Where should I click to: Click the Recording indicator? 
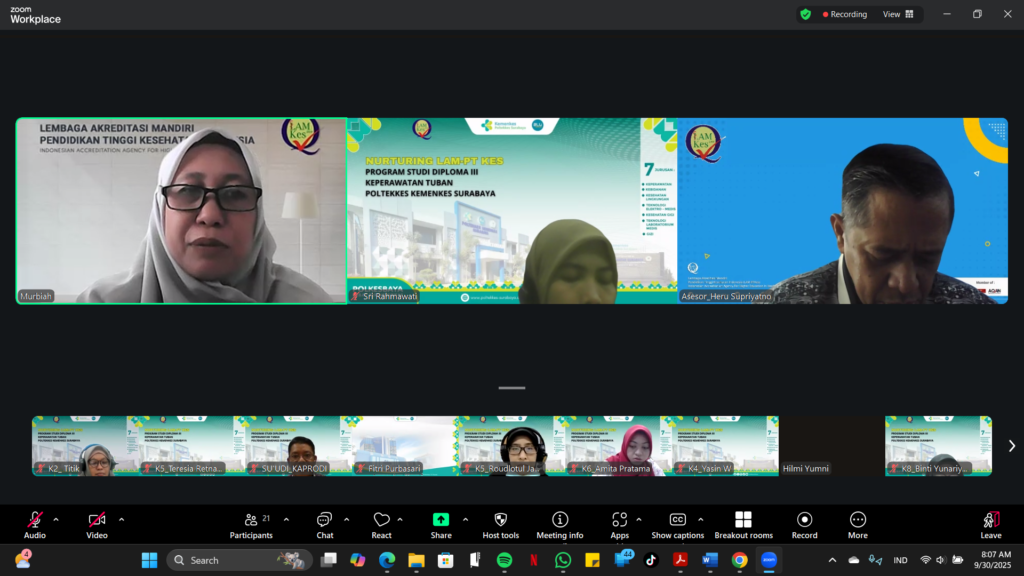coord(845,14)
